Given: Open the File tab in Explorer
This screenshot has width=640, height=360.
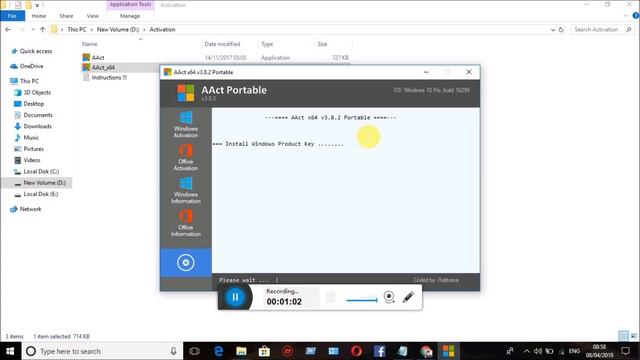Looking at the screenshot, I should coord(12,16).
